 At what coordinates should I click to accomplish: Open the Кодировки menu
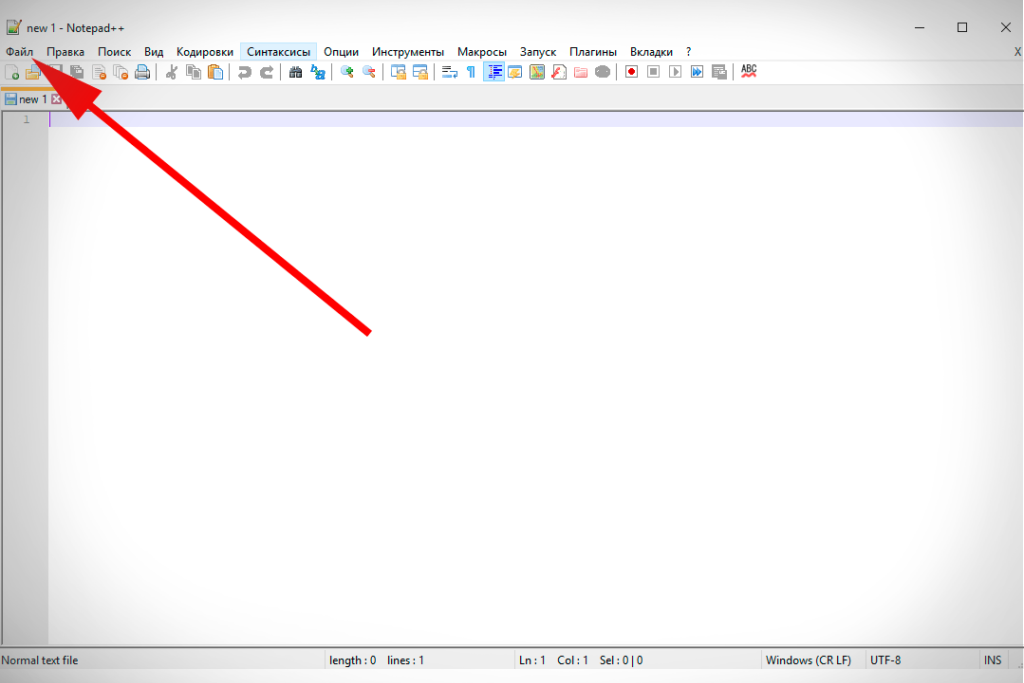204,52
